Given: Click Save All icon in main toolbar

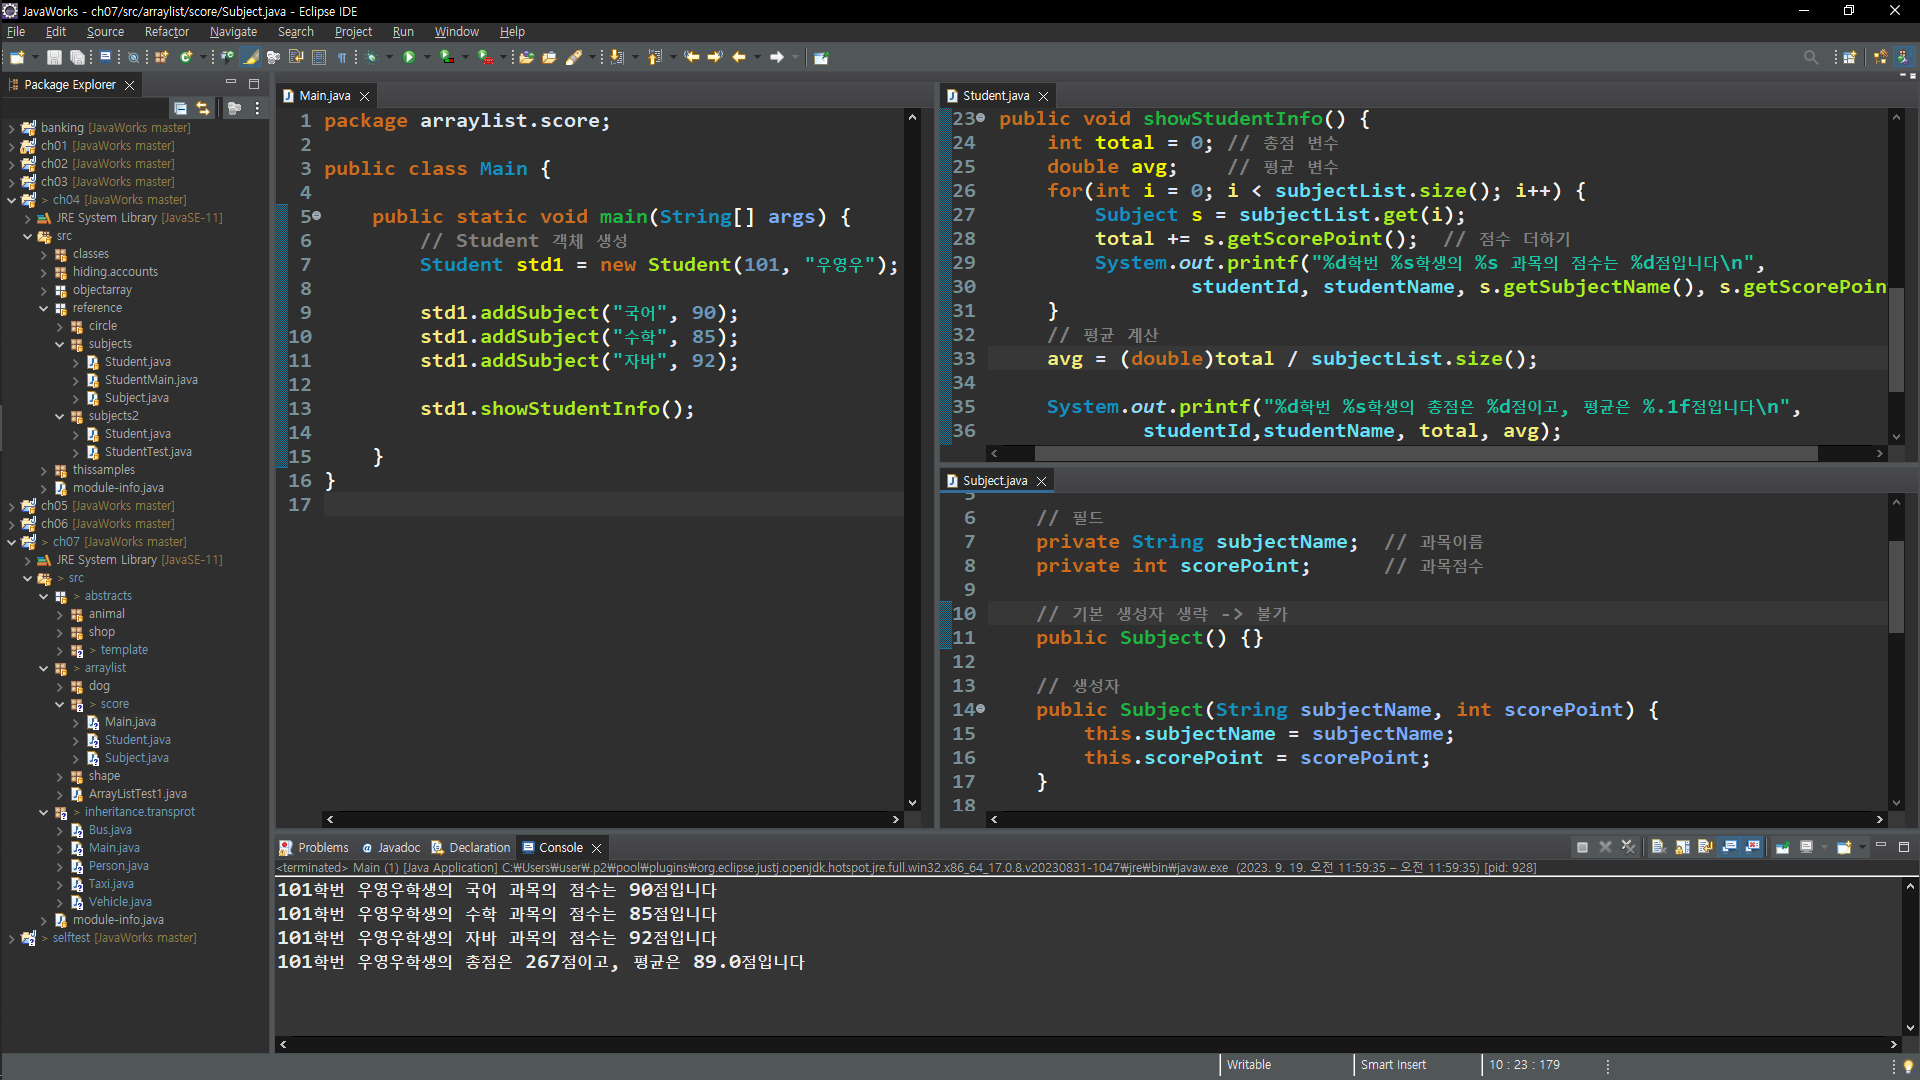Looking at the screenshot, I should click(76, 57).
